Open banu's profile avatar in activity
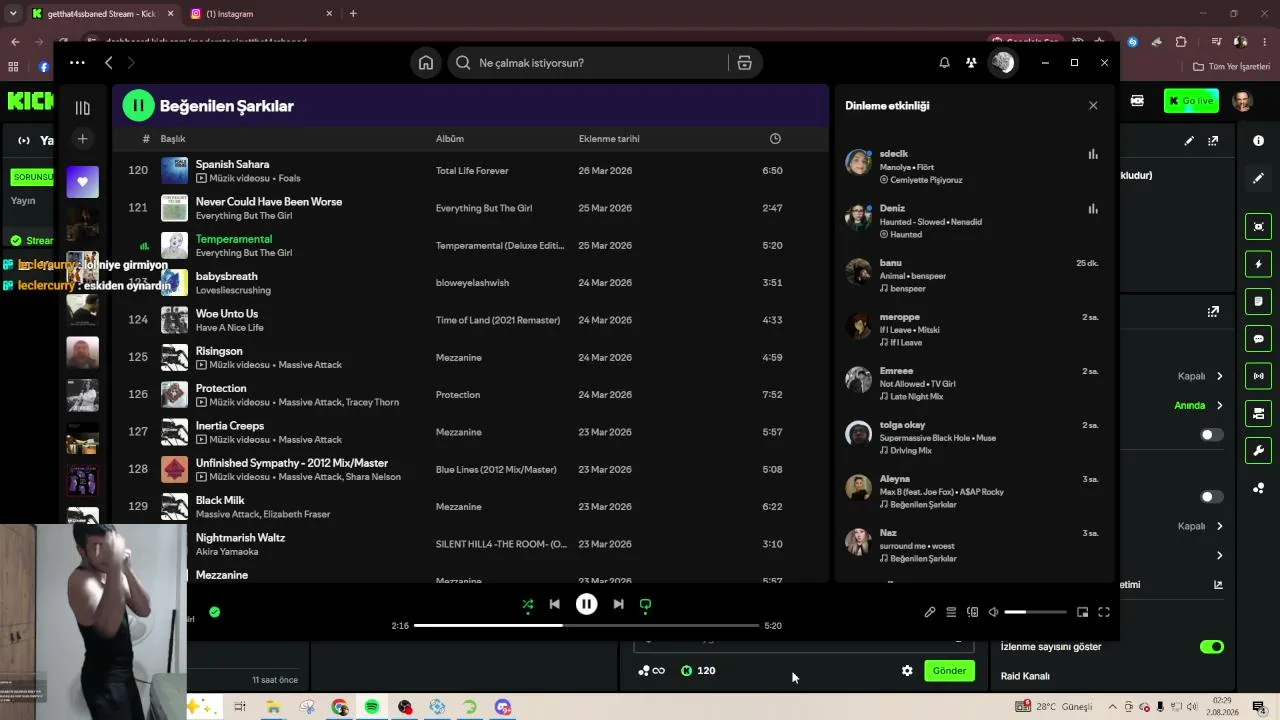Image resolution: width=1280 pixels, height=720 pixels. [859, 271]
